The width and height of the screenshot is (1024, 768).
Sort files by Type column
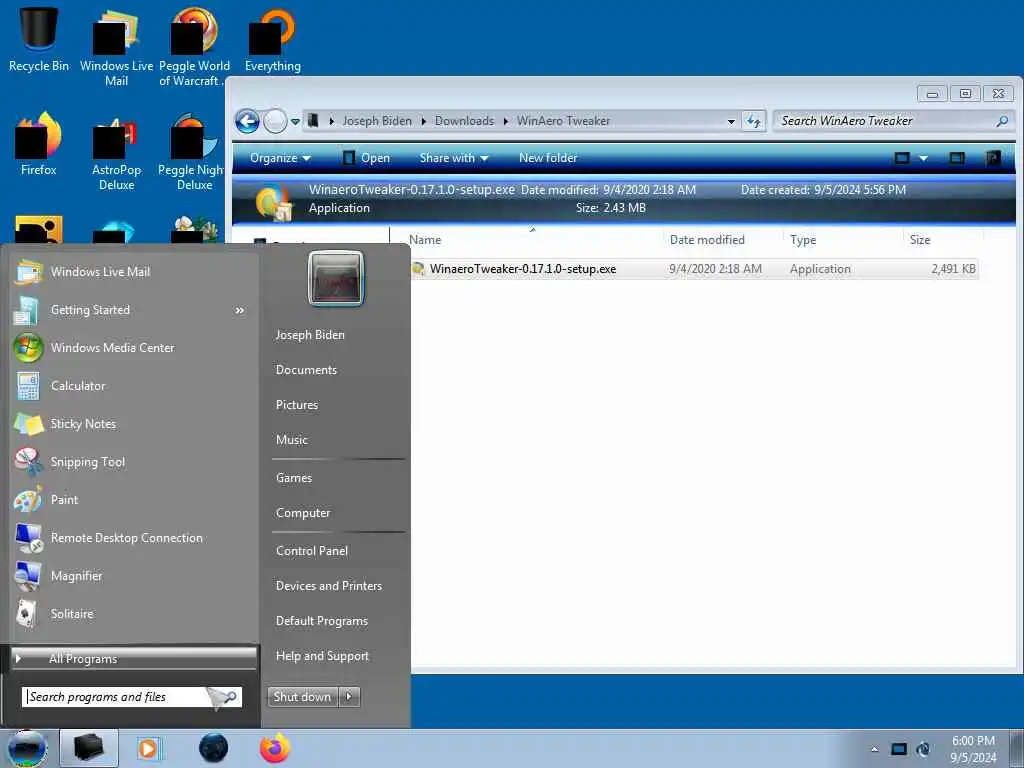tap(843, 240)
